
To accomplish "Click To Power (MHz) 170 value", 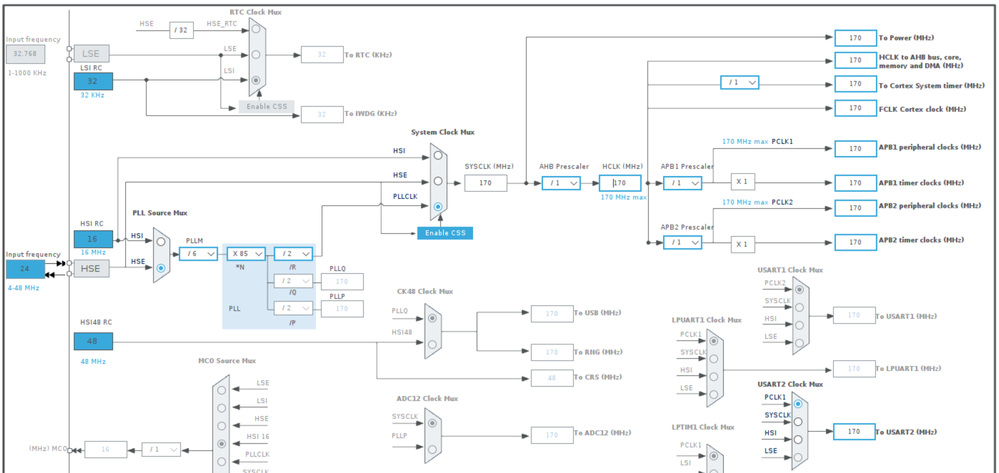I will click(x=856, y=38).
